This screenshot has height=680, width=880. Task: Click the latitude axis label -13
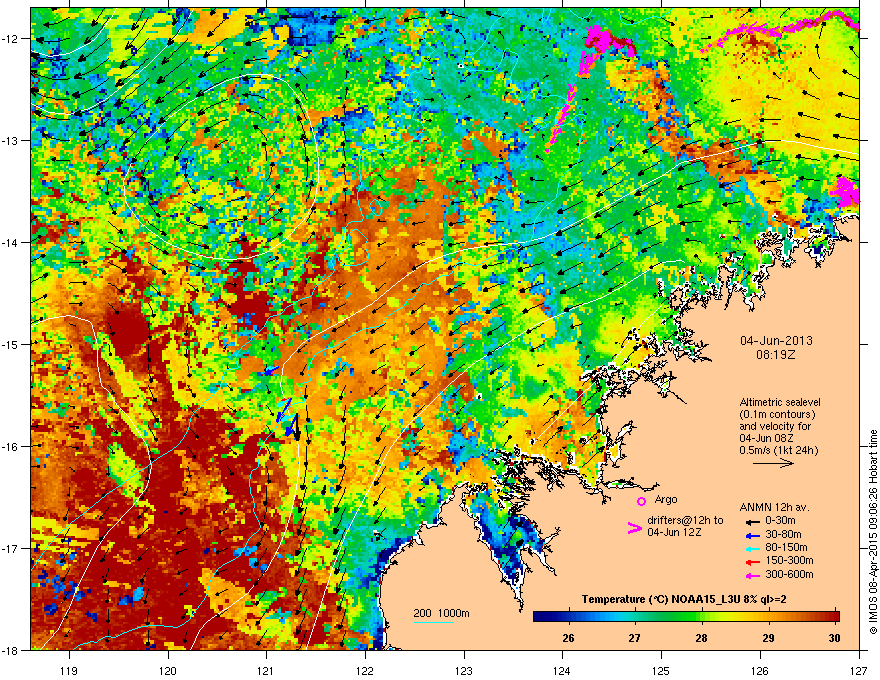pyautogui.click(x=11, y=140)
